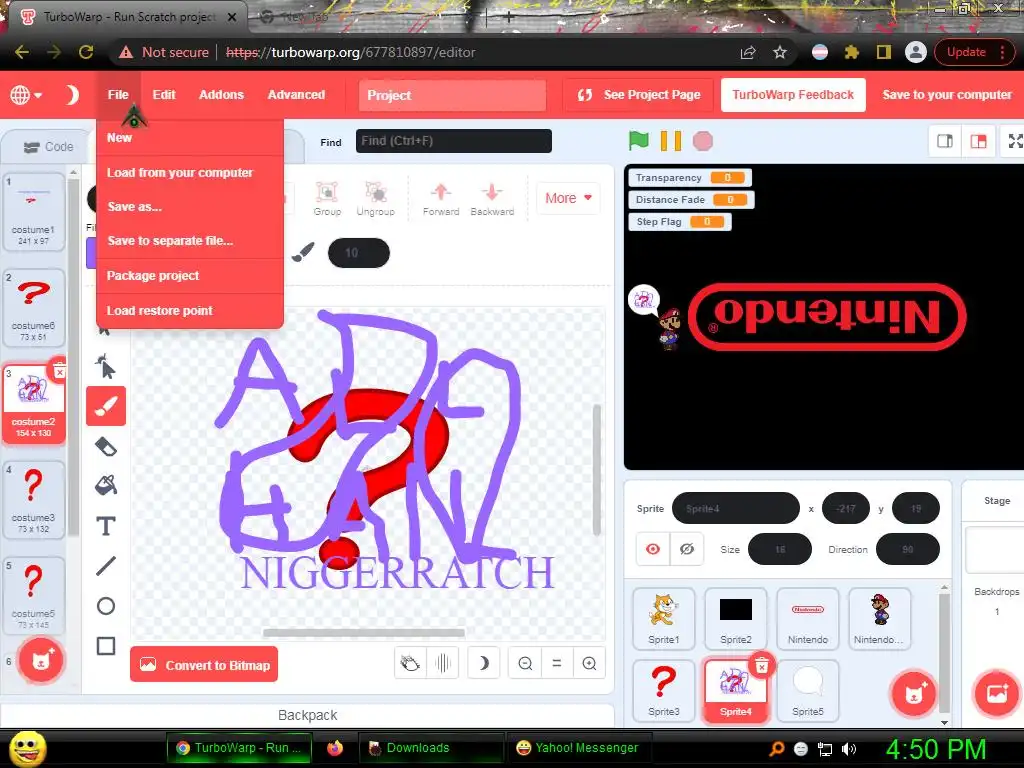The width and height of the screenshot is (1024, 768).
Task: Open the Backpack bar
Action: pyautogui.click(x=308, y=715)
